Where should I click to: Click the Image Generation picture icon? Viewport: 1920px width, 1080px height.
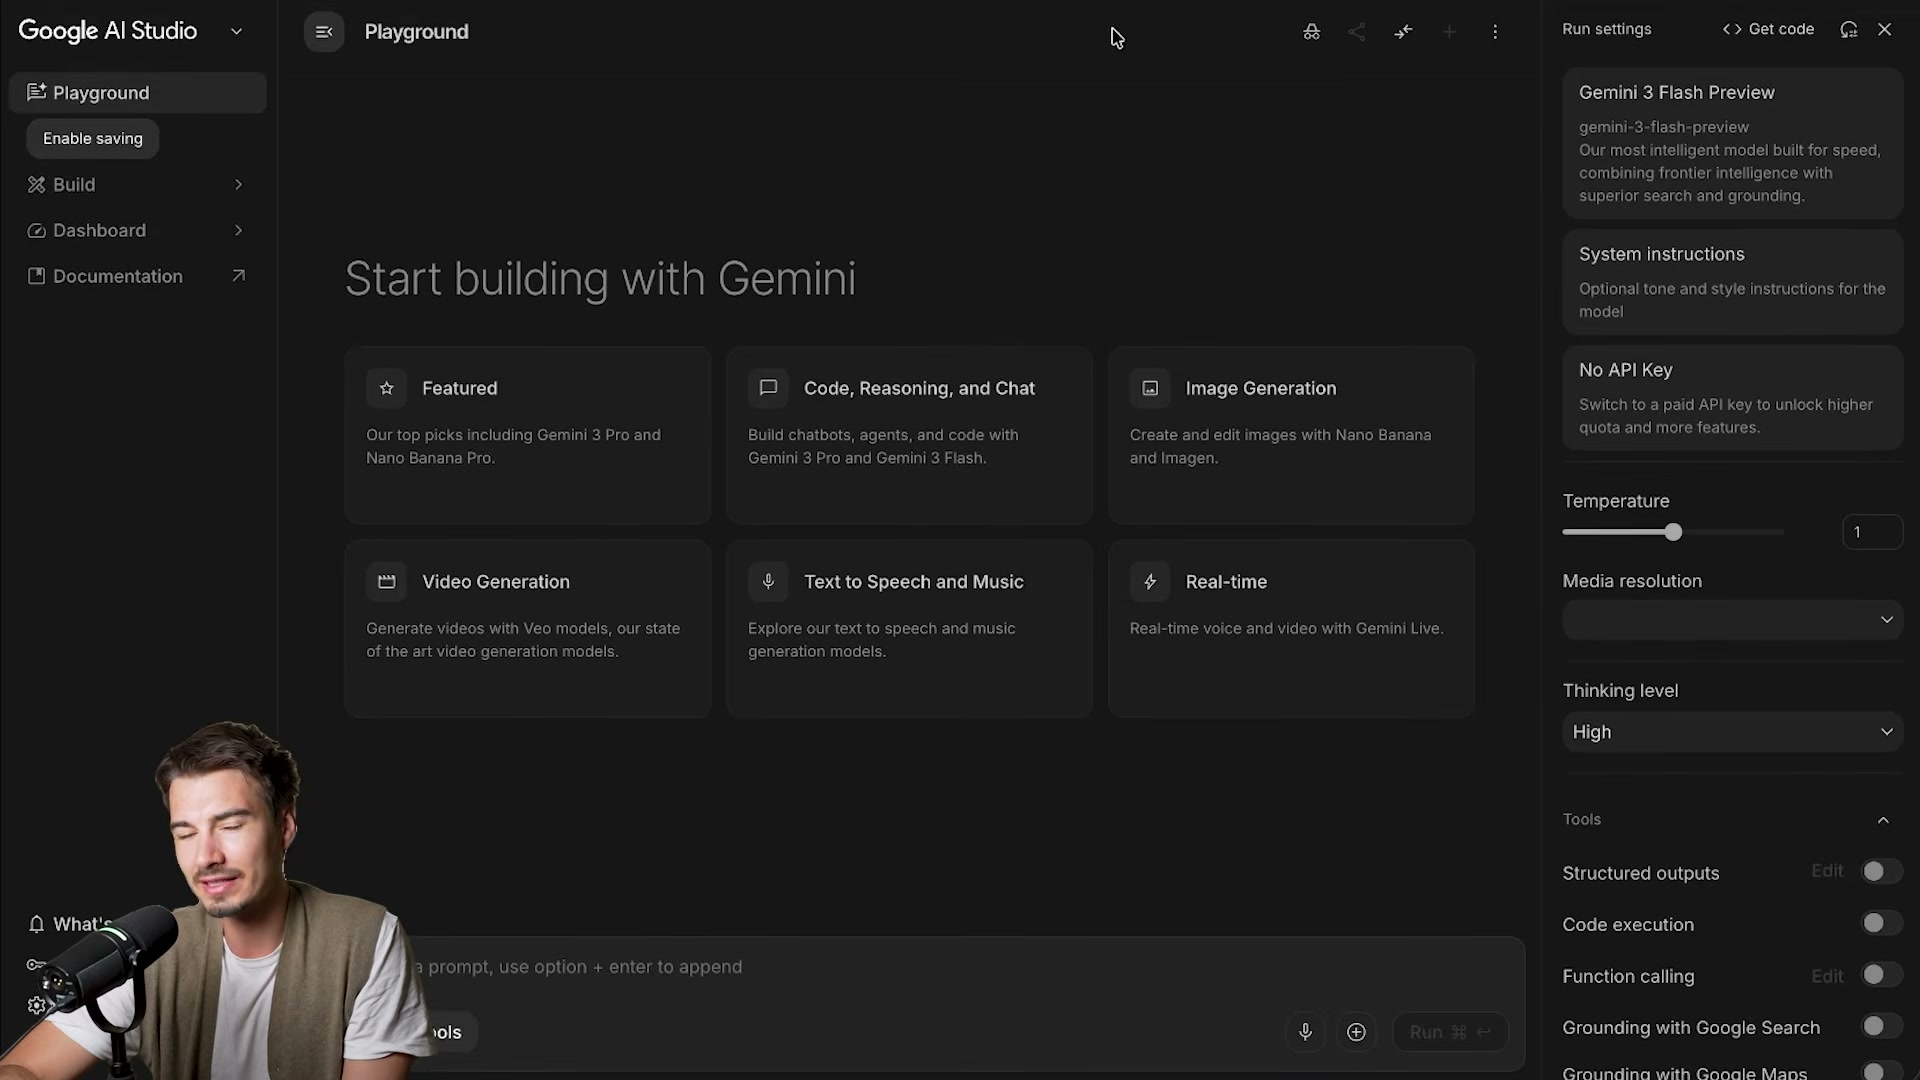(x=1150, y=388)
